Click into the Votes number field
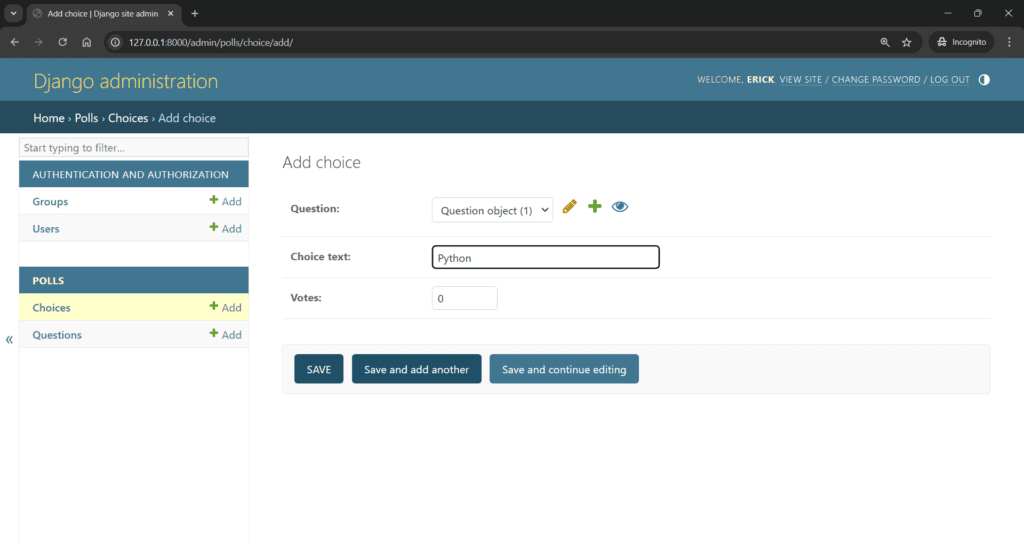 click(464, 298)
